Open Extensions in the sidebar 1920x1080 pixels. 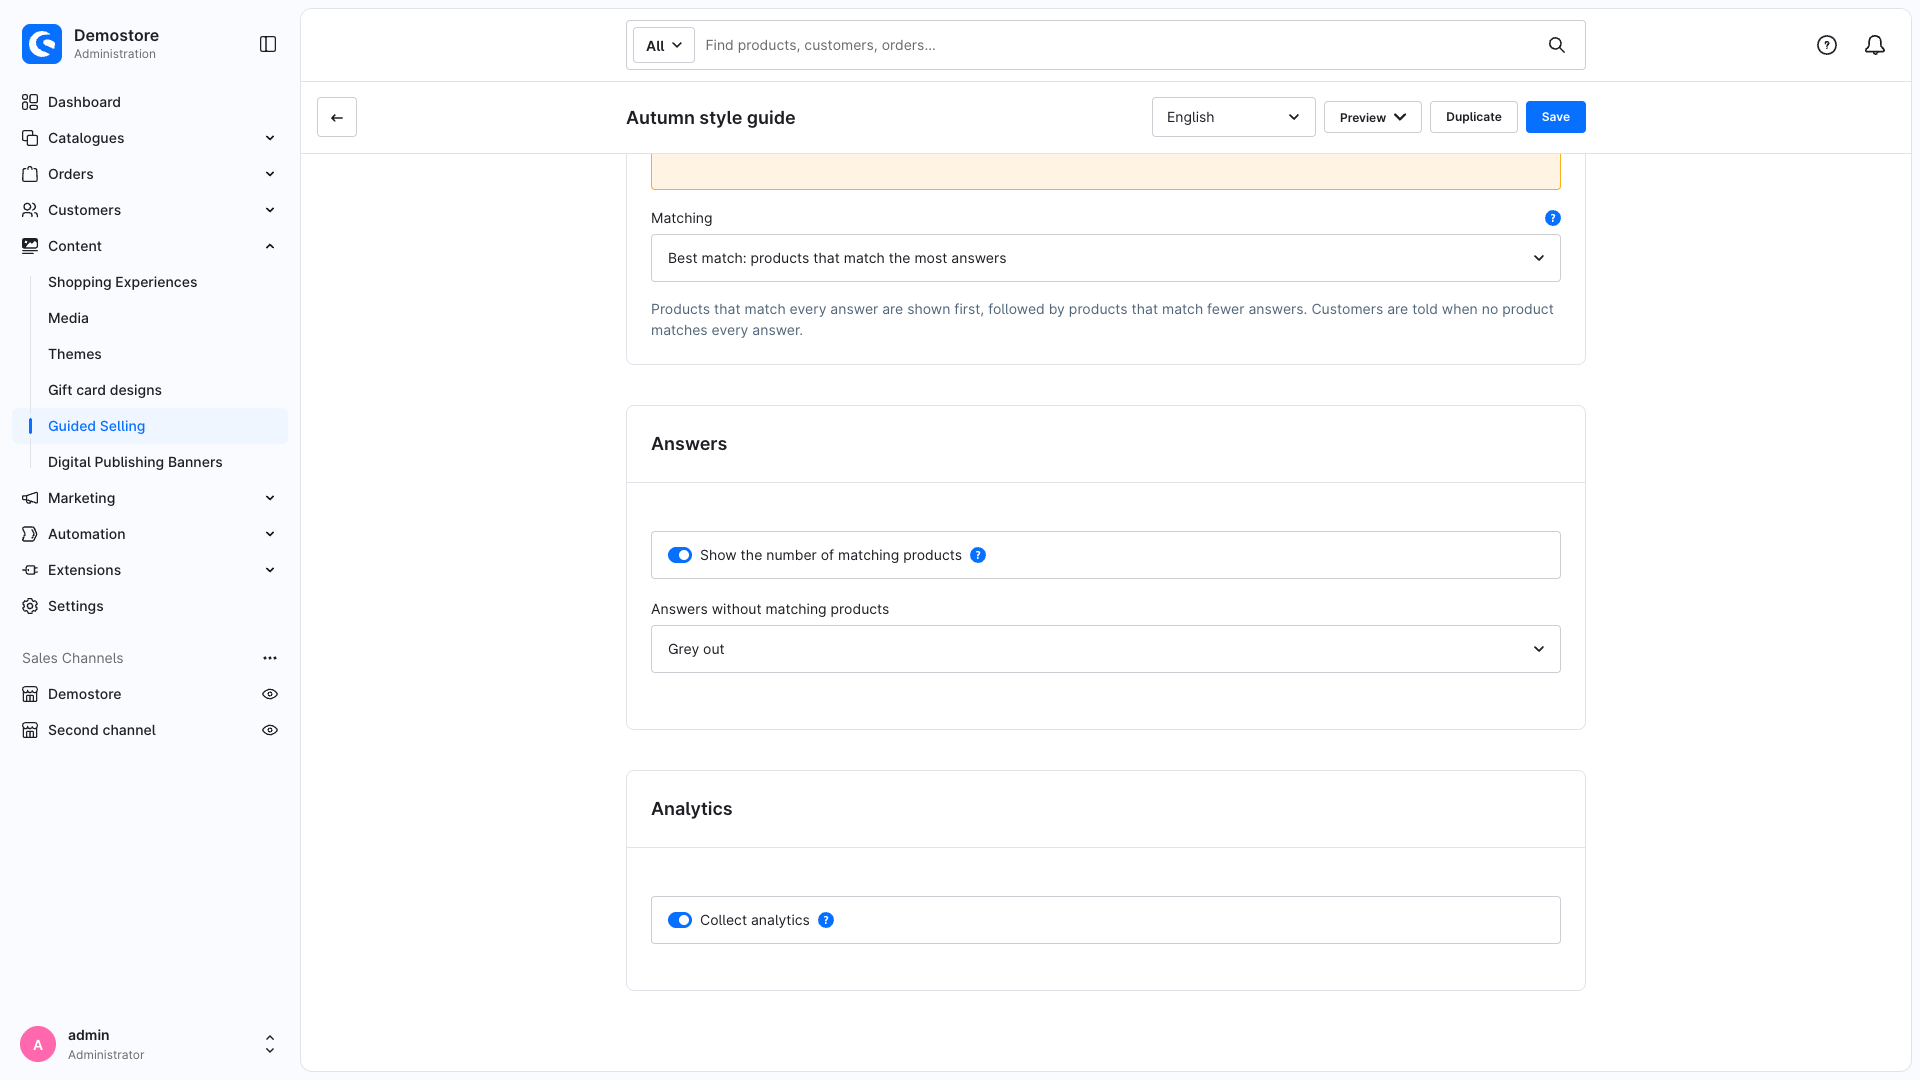pos(150,570)
